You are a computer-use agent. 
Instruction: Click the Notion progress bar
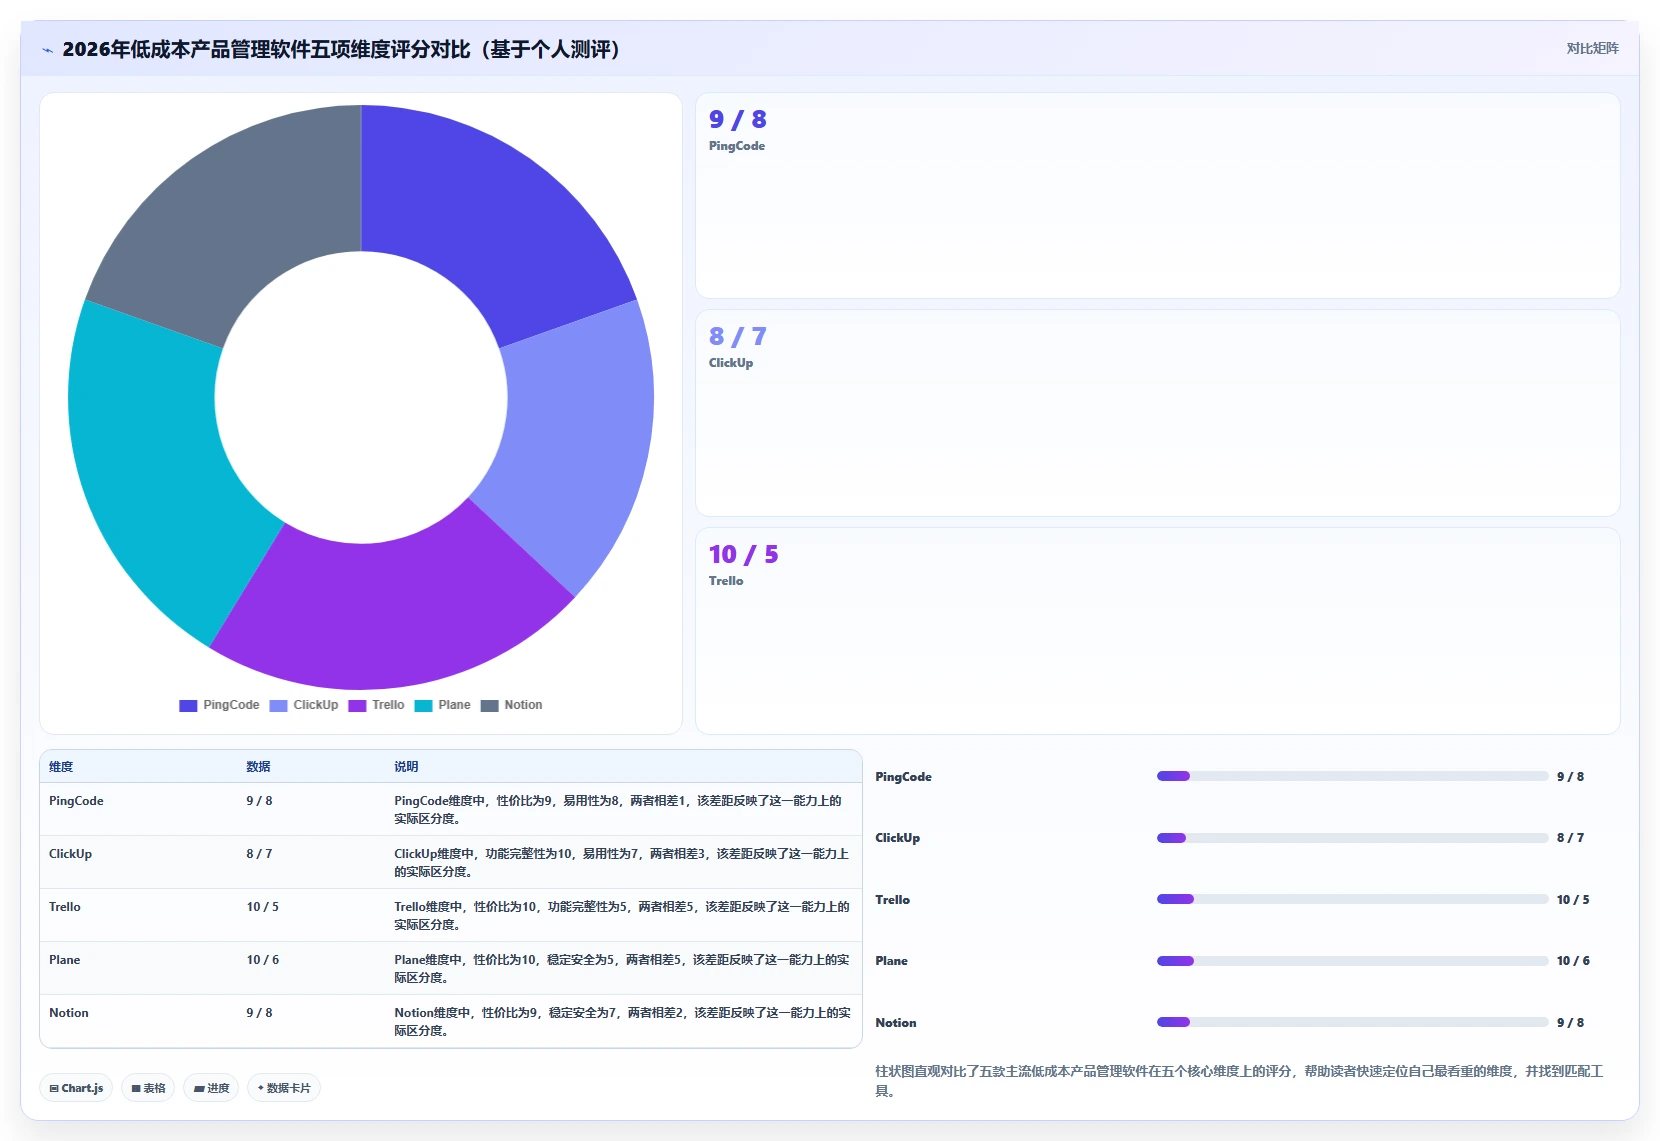pos(1352,1022)
